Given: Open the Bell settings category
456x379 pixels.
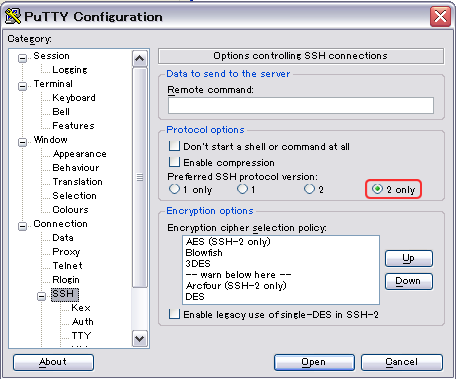Looking at the screenshot, I should [61, 112].
